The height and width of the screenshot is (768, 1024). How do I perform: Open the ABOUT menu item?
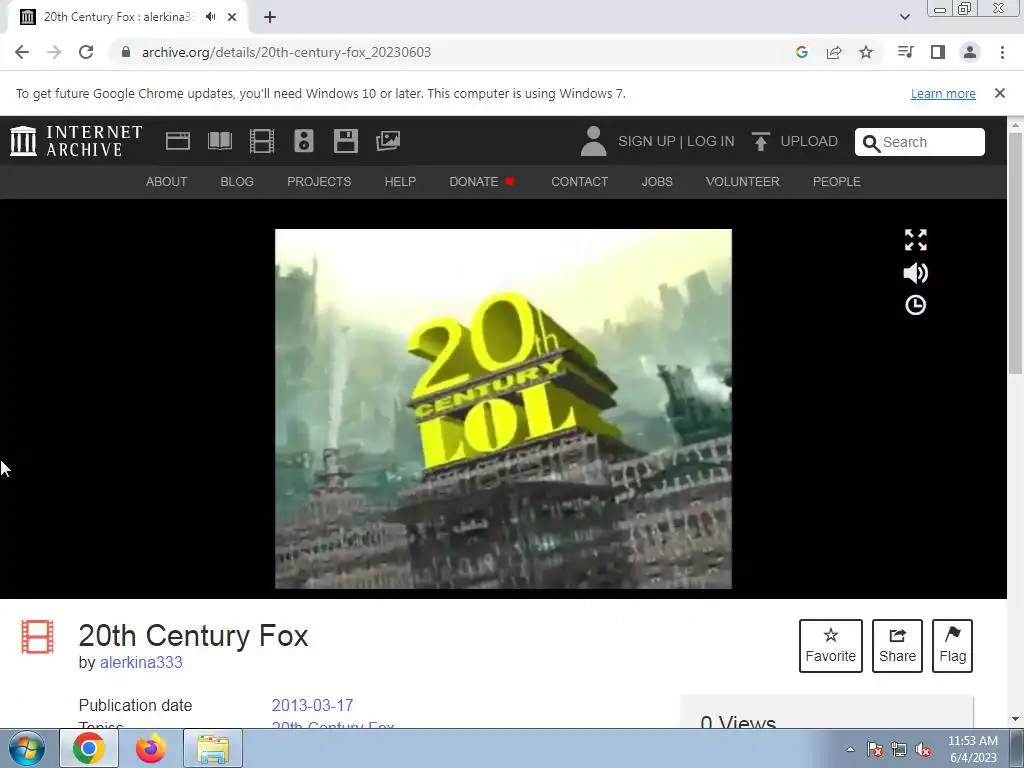(x=167, y=182)
